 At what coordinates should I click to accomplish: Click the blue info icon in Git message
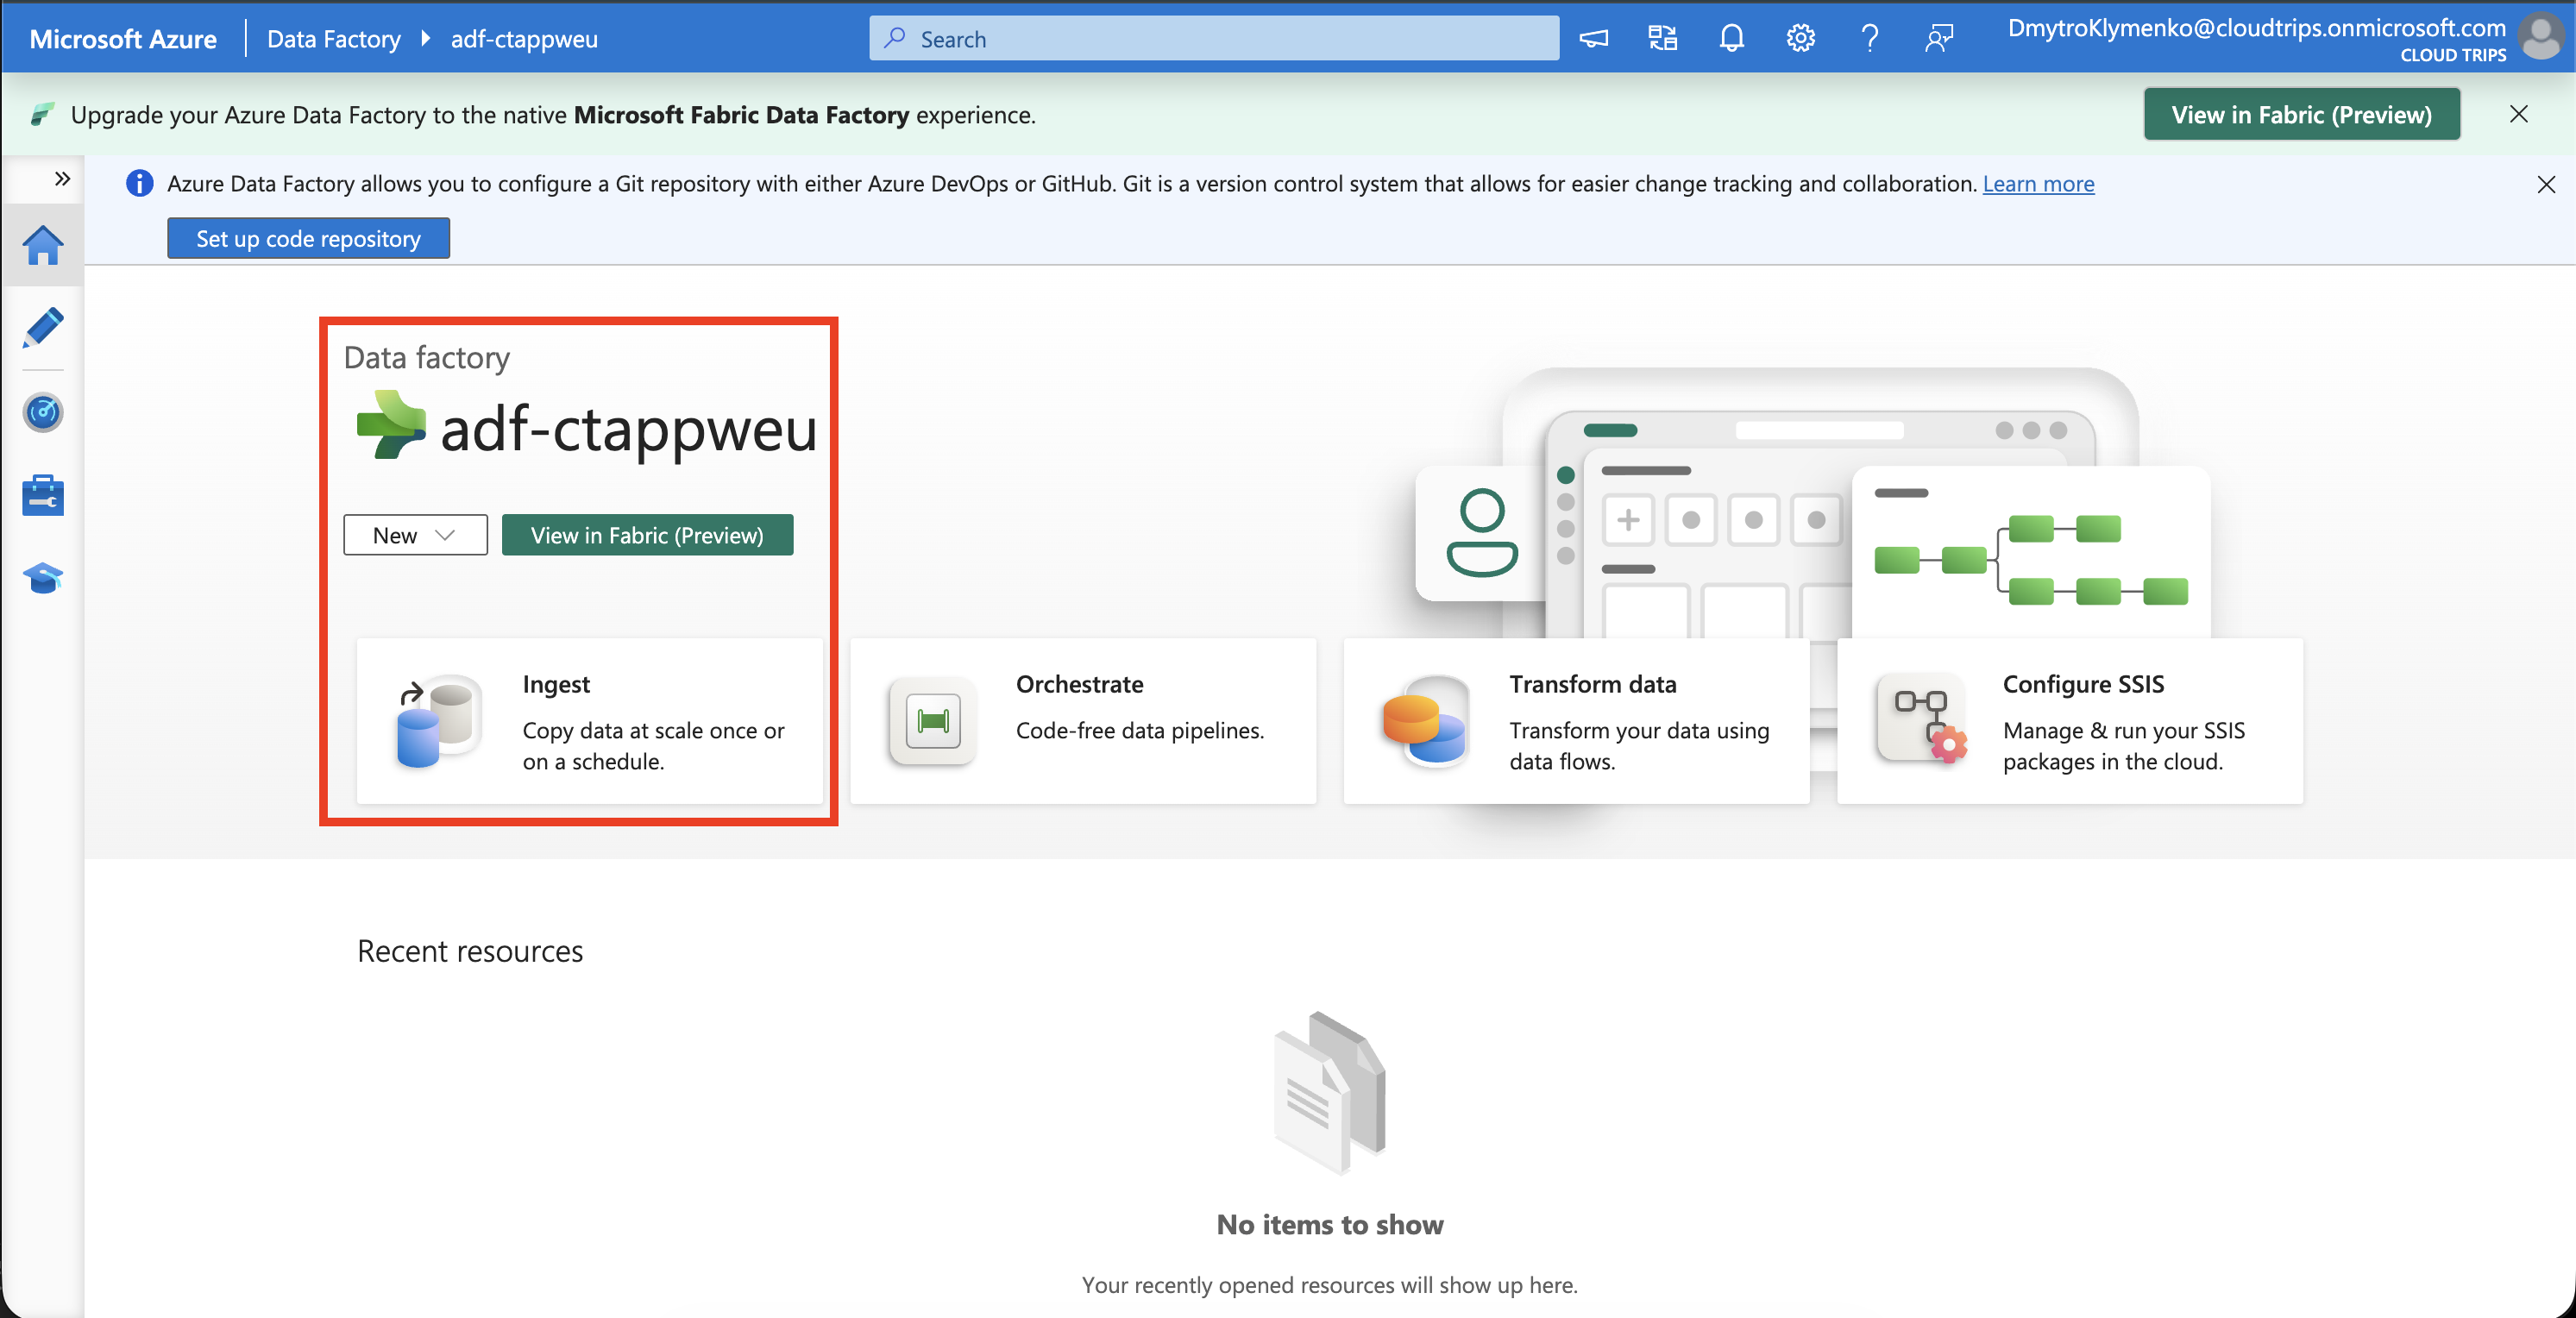coord(139,184)
